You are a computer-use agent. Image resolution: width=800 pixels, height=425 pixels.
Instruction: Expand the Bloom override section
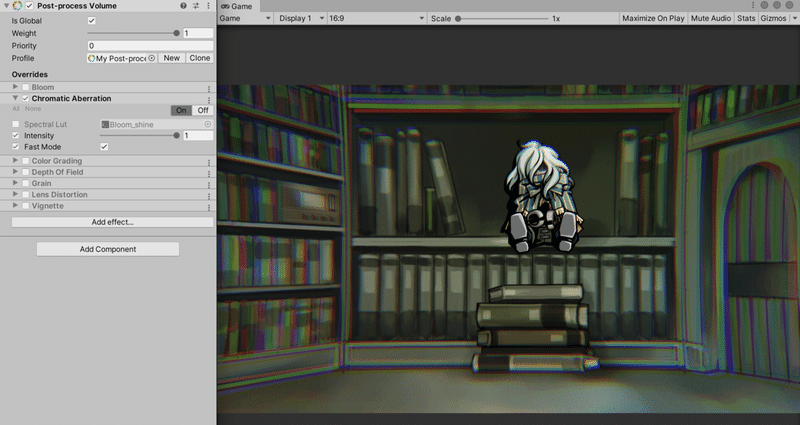[x=15, y=87]
